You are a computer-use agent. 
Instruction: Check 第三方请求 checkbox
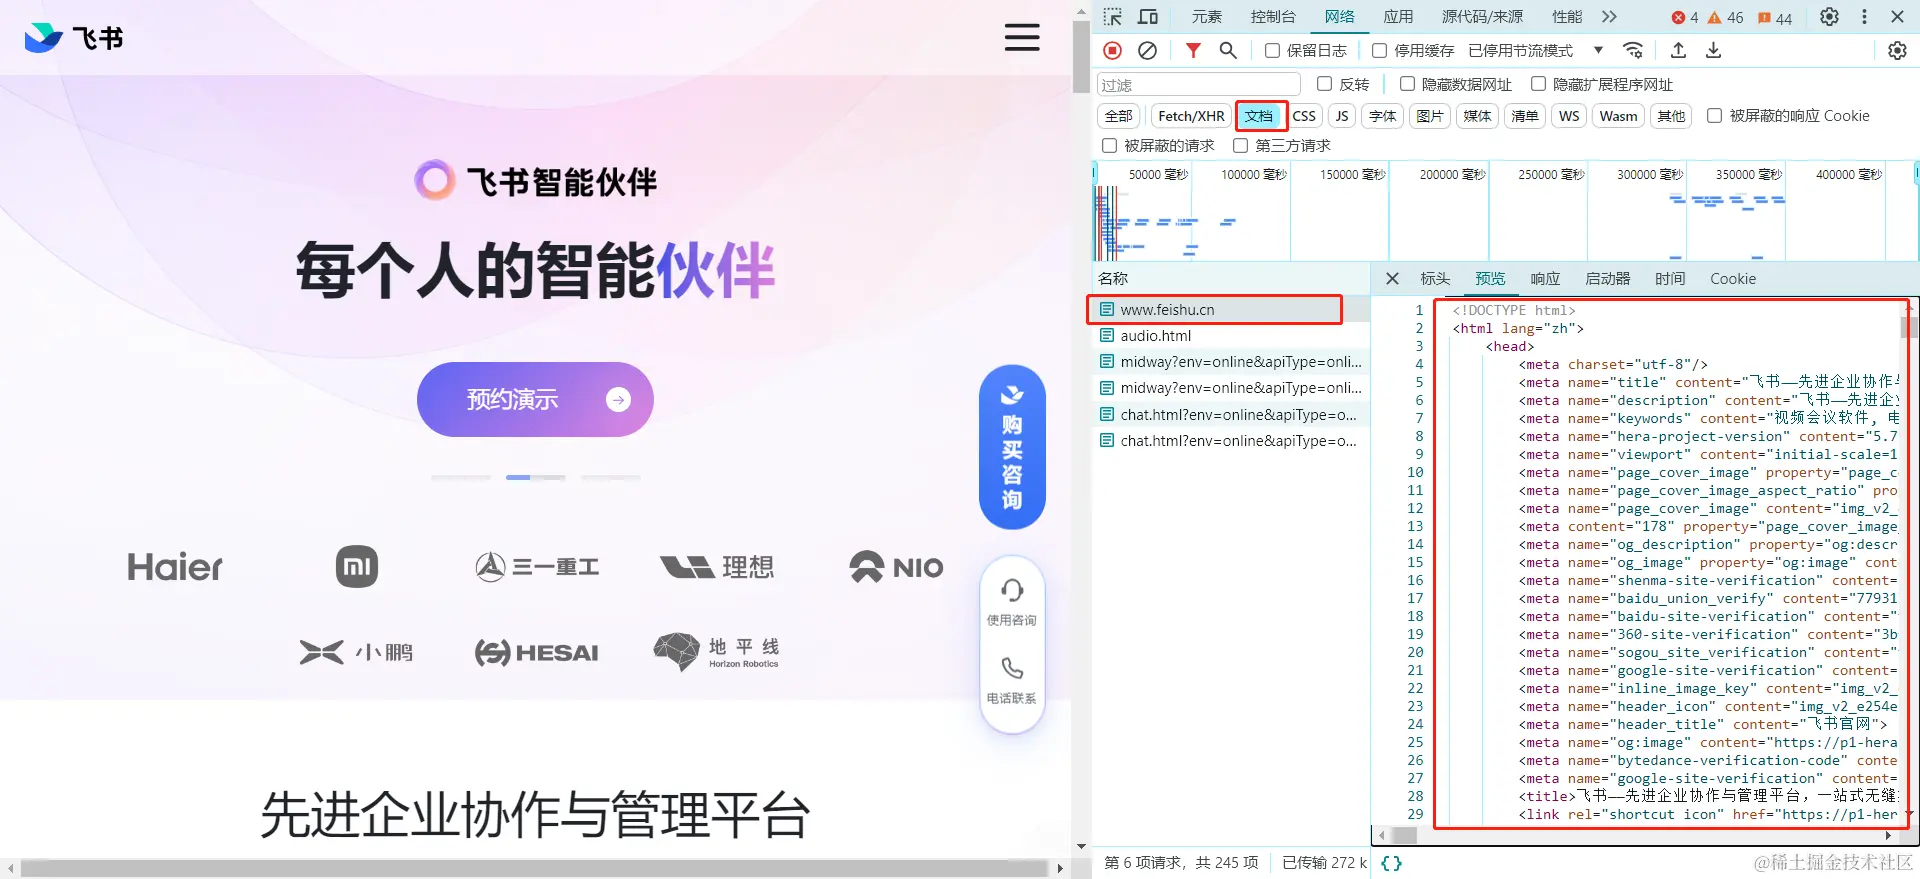point(1241,146)
